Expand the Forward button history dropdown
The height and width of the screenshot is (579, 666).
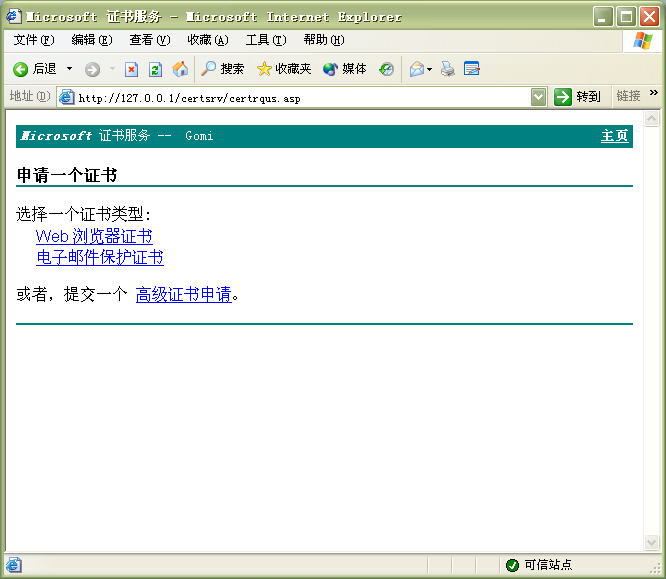[113, 68]
